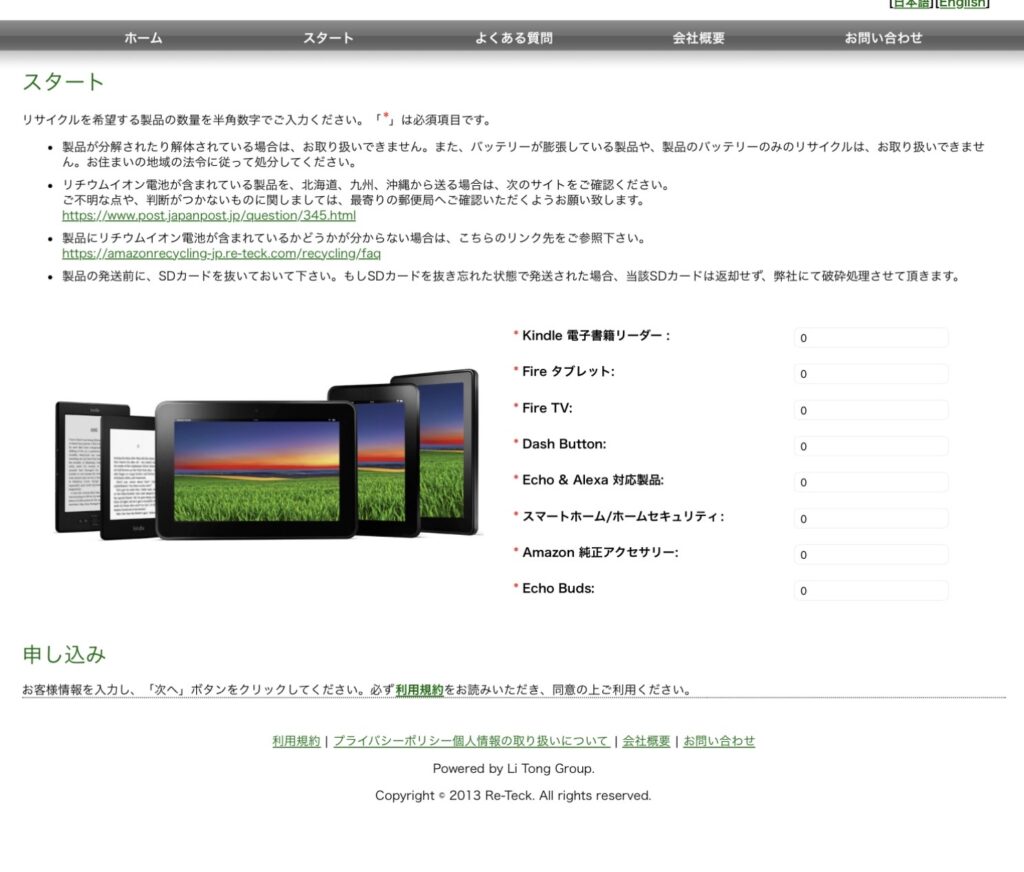Click the Kindle and Fire devices image
1024x872 pixels.
point(267,455)
